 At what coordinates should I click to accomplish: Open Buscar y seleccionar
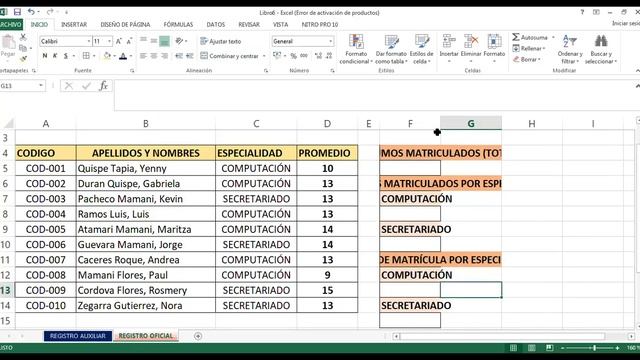pos(601,49)
